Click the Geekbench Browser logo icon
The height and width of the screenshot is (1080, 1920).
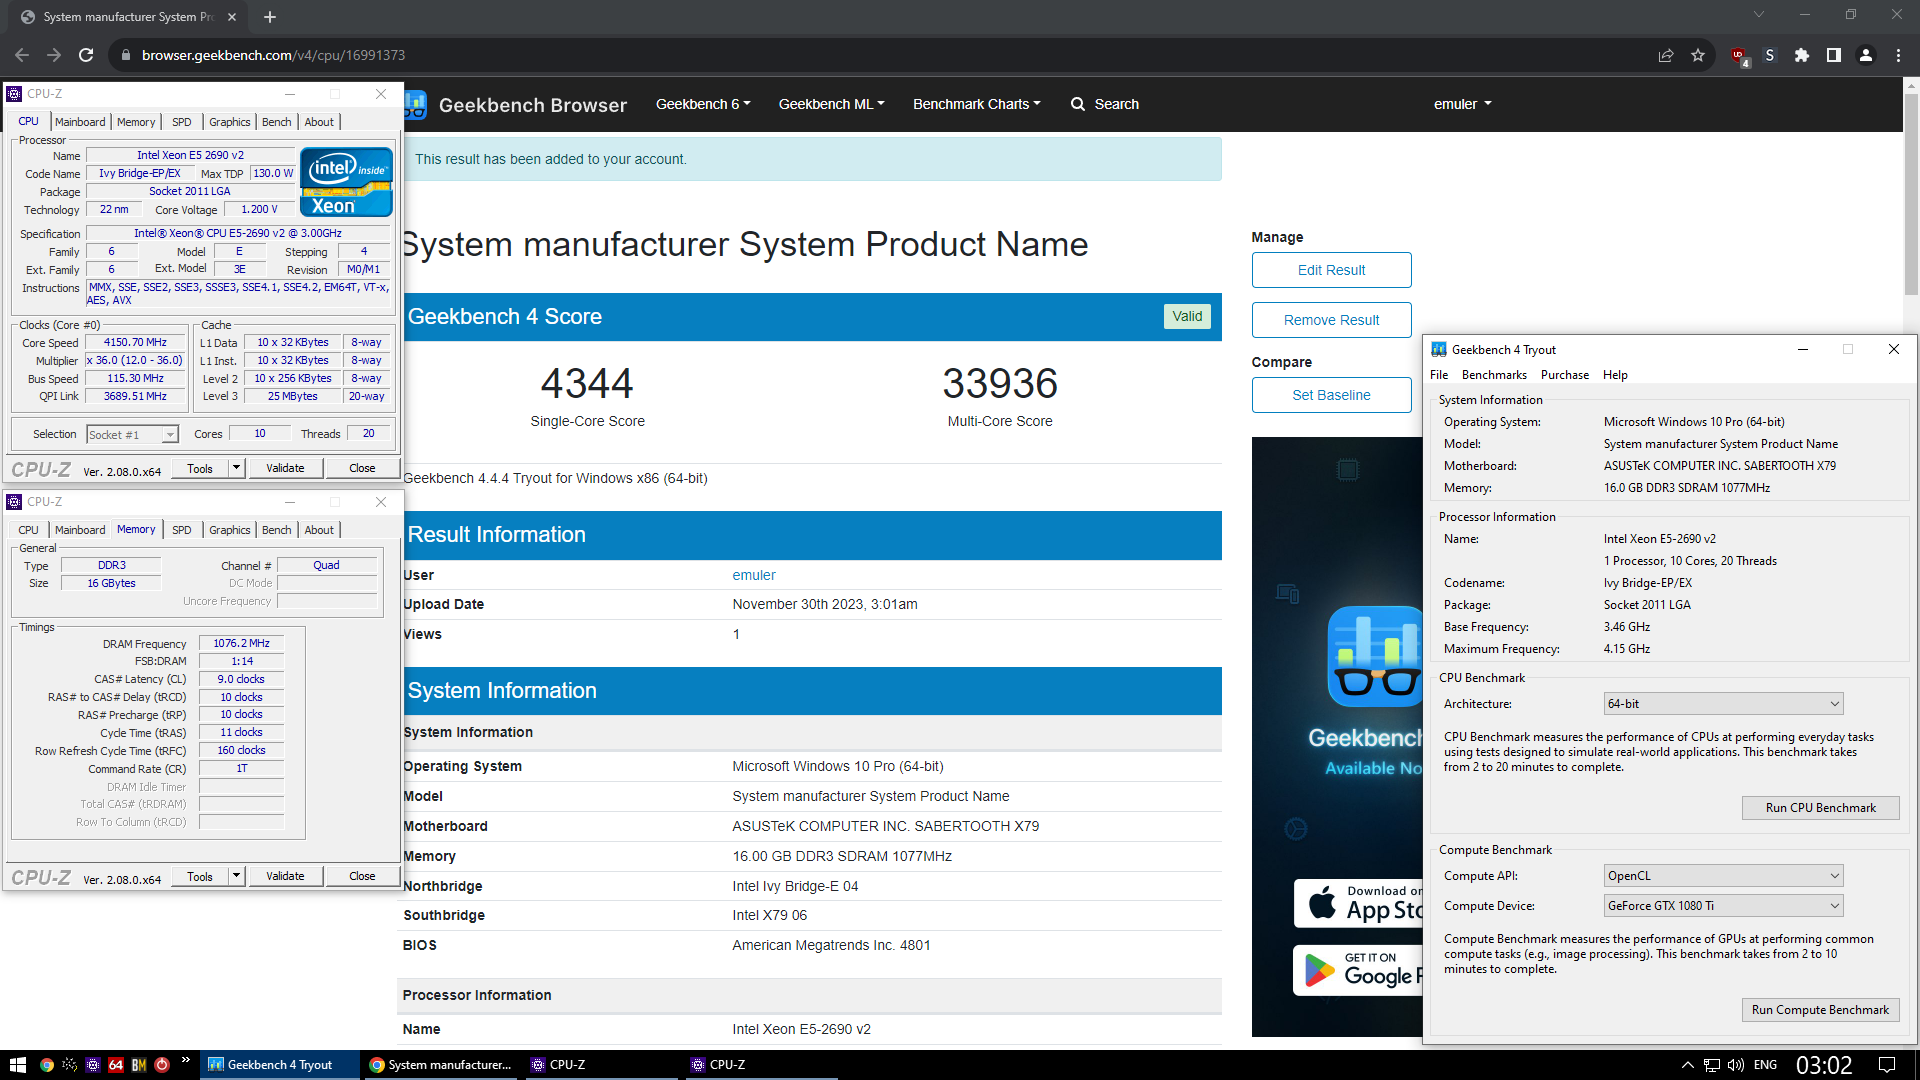click(416, 104)
